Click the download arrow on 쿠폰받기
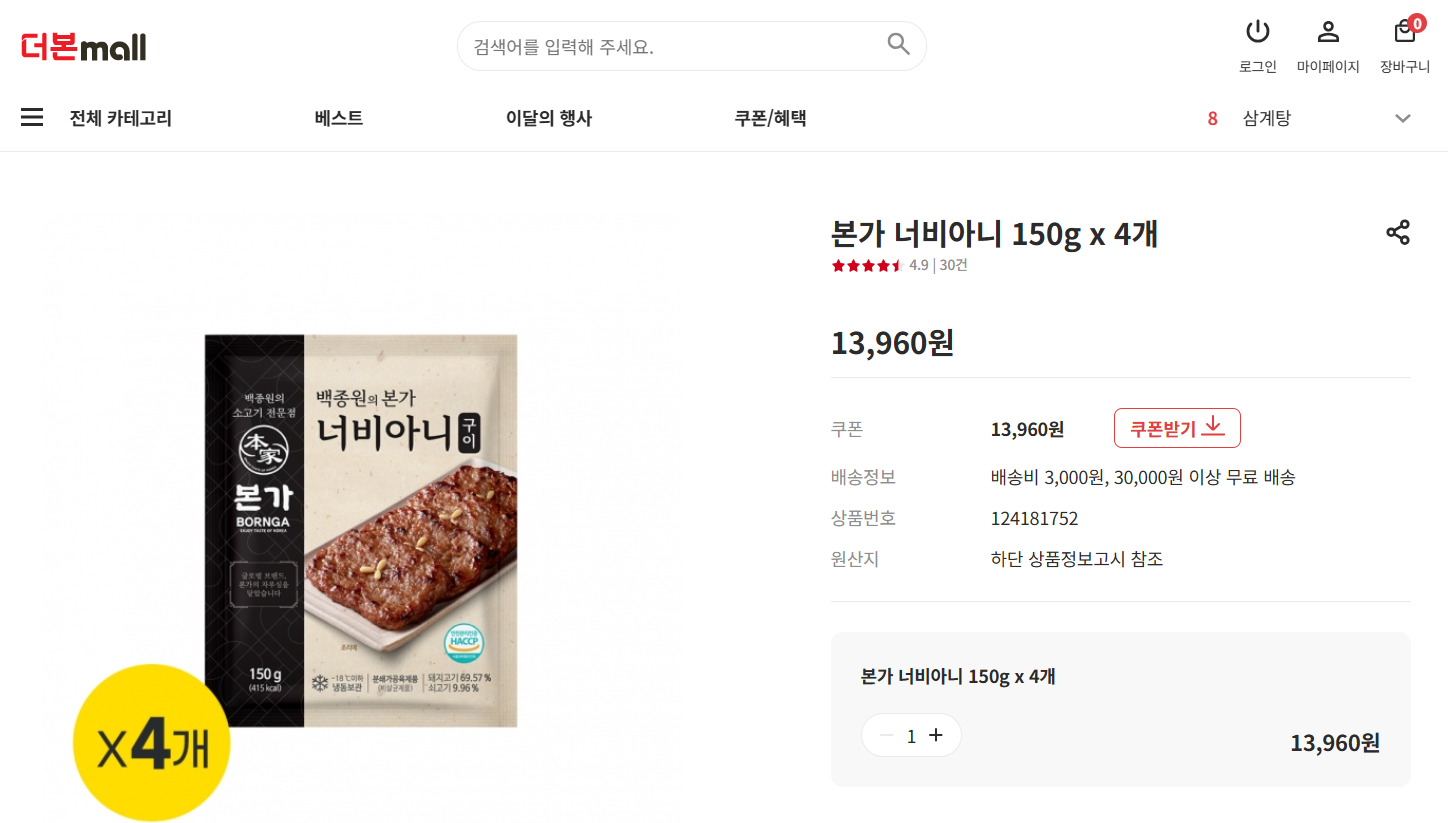Viewport: 1448px width, 823px height. pyautogui.click(x=1213, y=427)
